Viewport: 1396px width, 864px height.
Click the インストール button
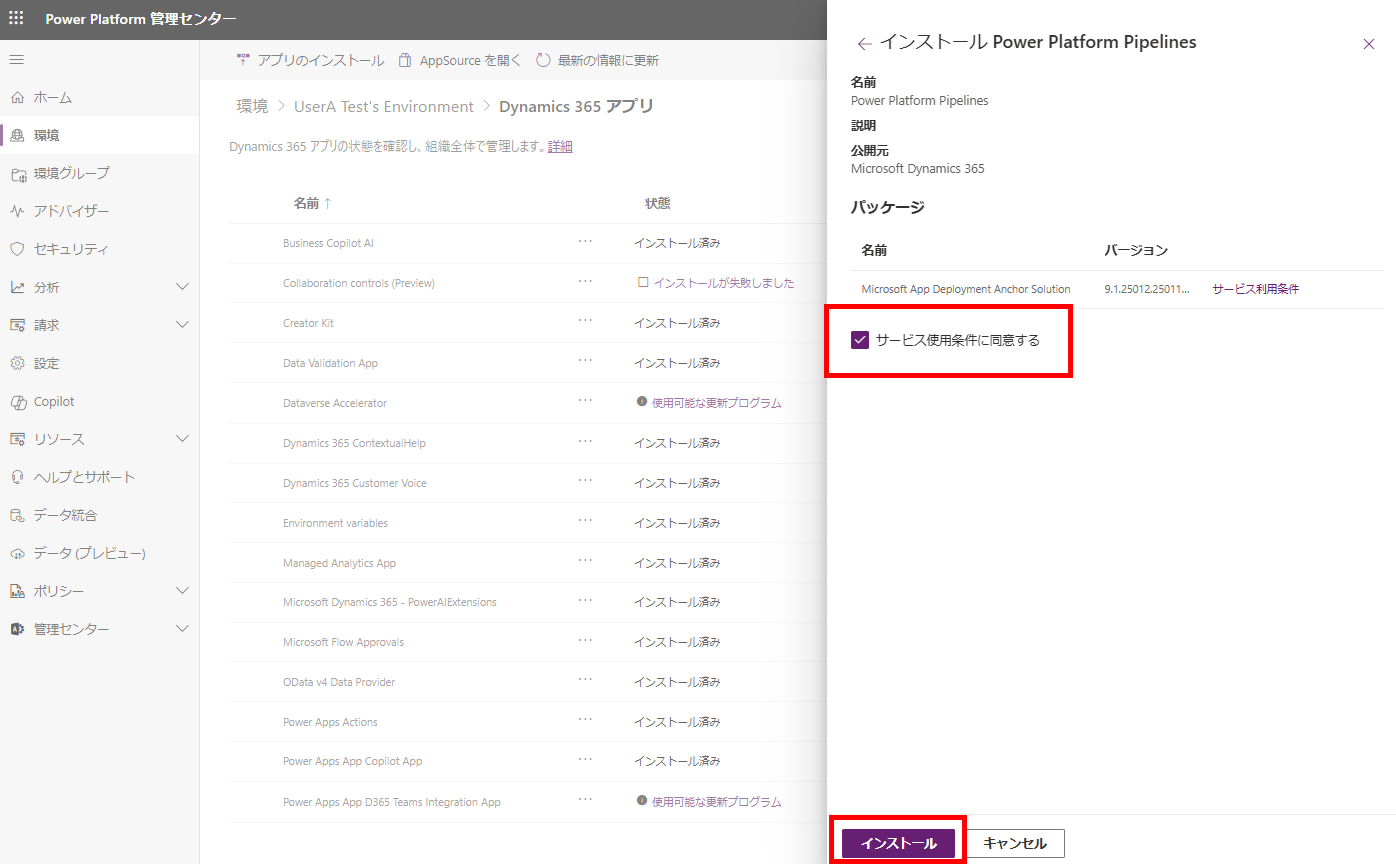[x=896, y=842]
